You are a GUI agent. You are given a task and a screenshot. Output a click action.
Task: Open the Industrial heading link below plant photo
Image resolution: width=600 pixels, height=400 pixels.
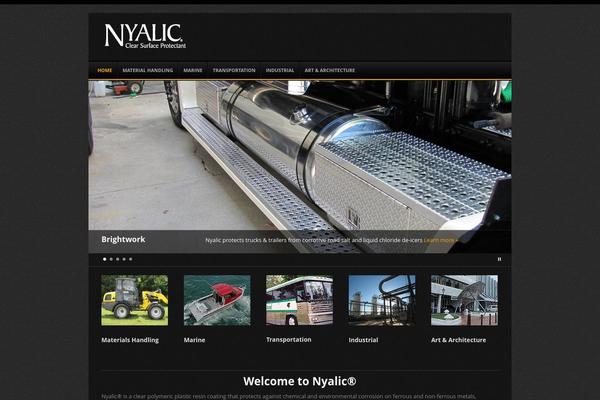363,340
